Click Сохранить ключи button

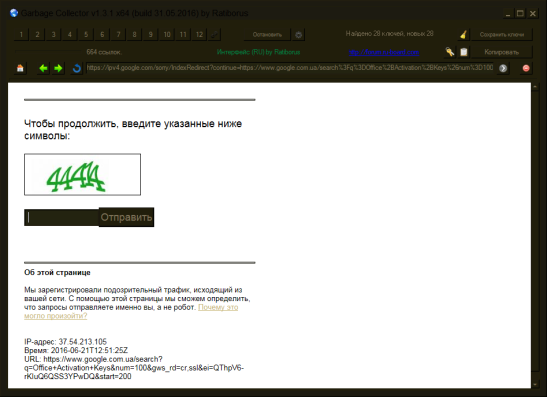[x=502, y=34]
